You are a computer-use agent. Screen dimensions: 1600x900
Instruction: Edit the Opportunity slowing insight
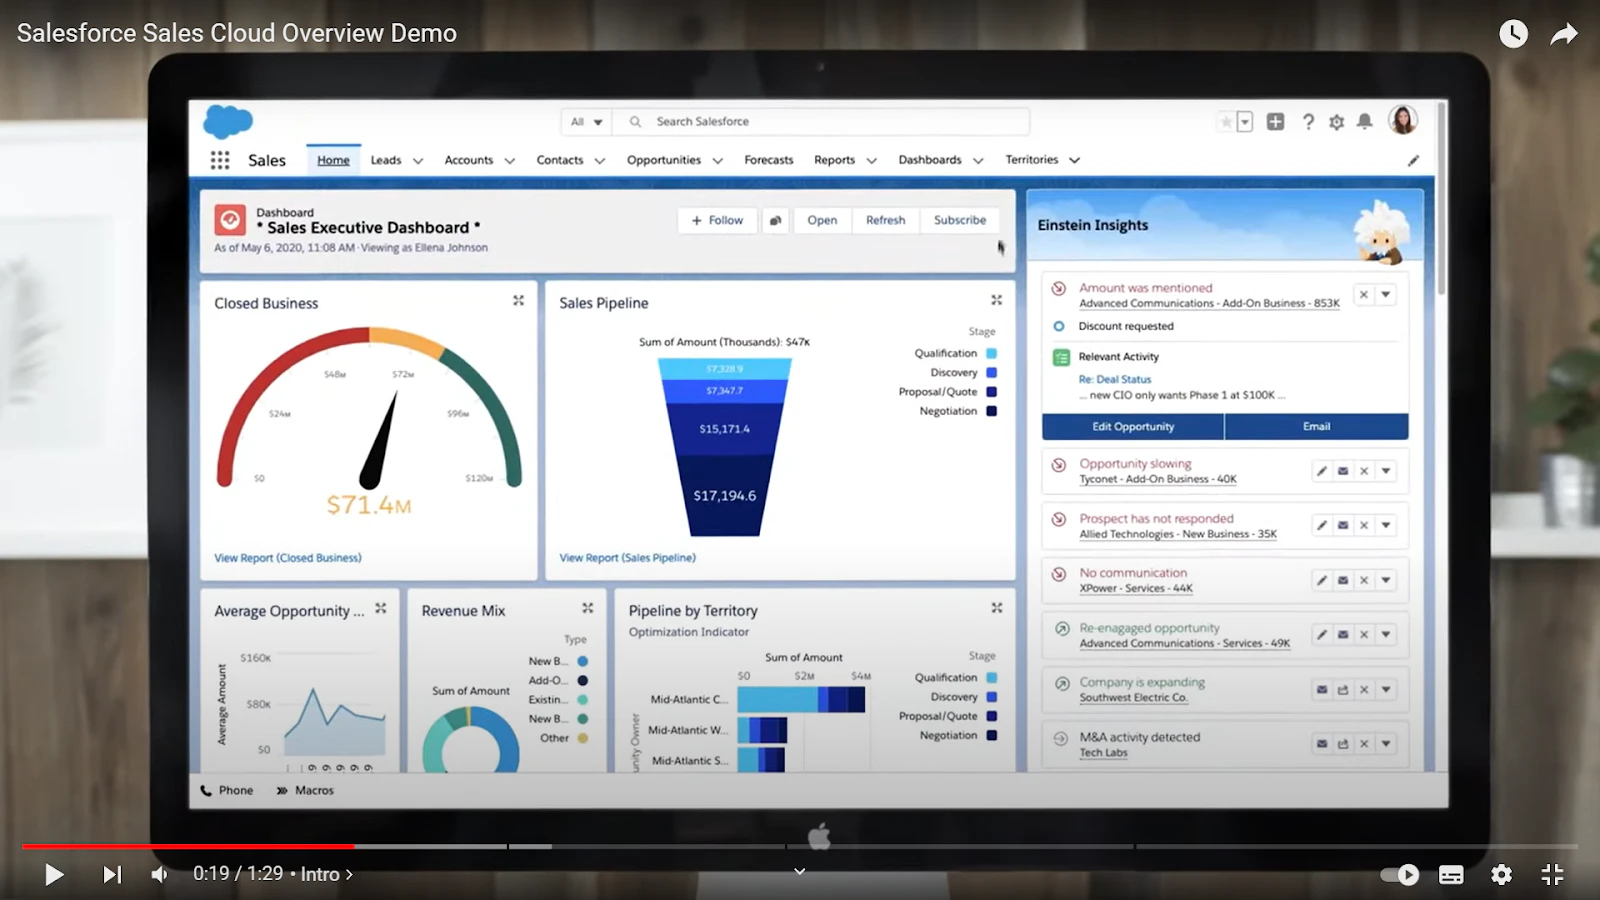(1322, 471)
